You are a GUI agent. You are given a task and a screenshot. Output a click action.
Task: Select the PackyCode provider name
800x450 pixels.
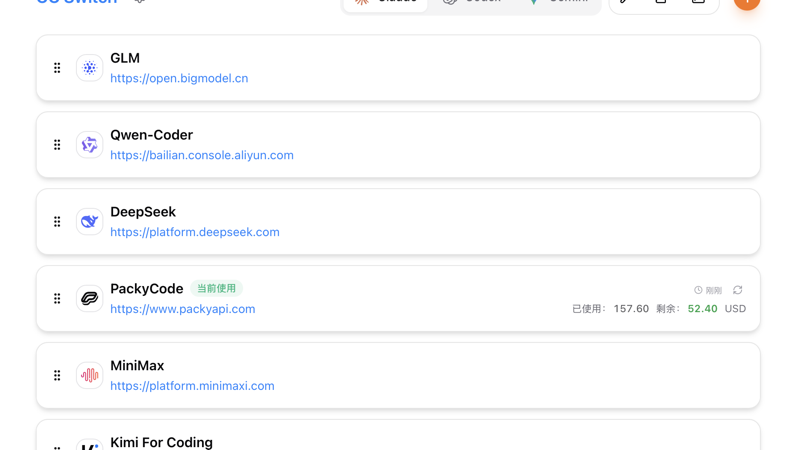[x=146, y=289]
